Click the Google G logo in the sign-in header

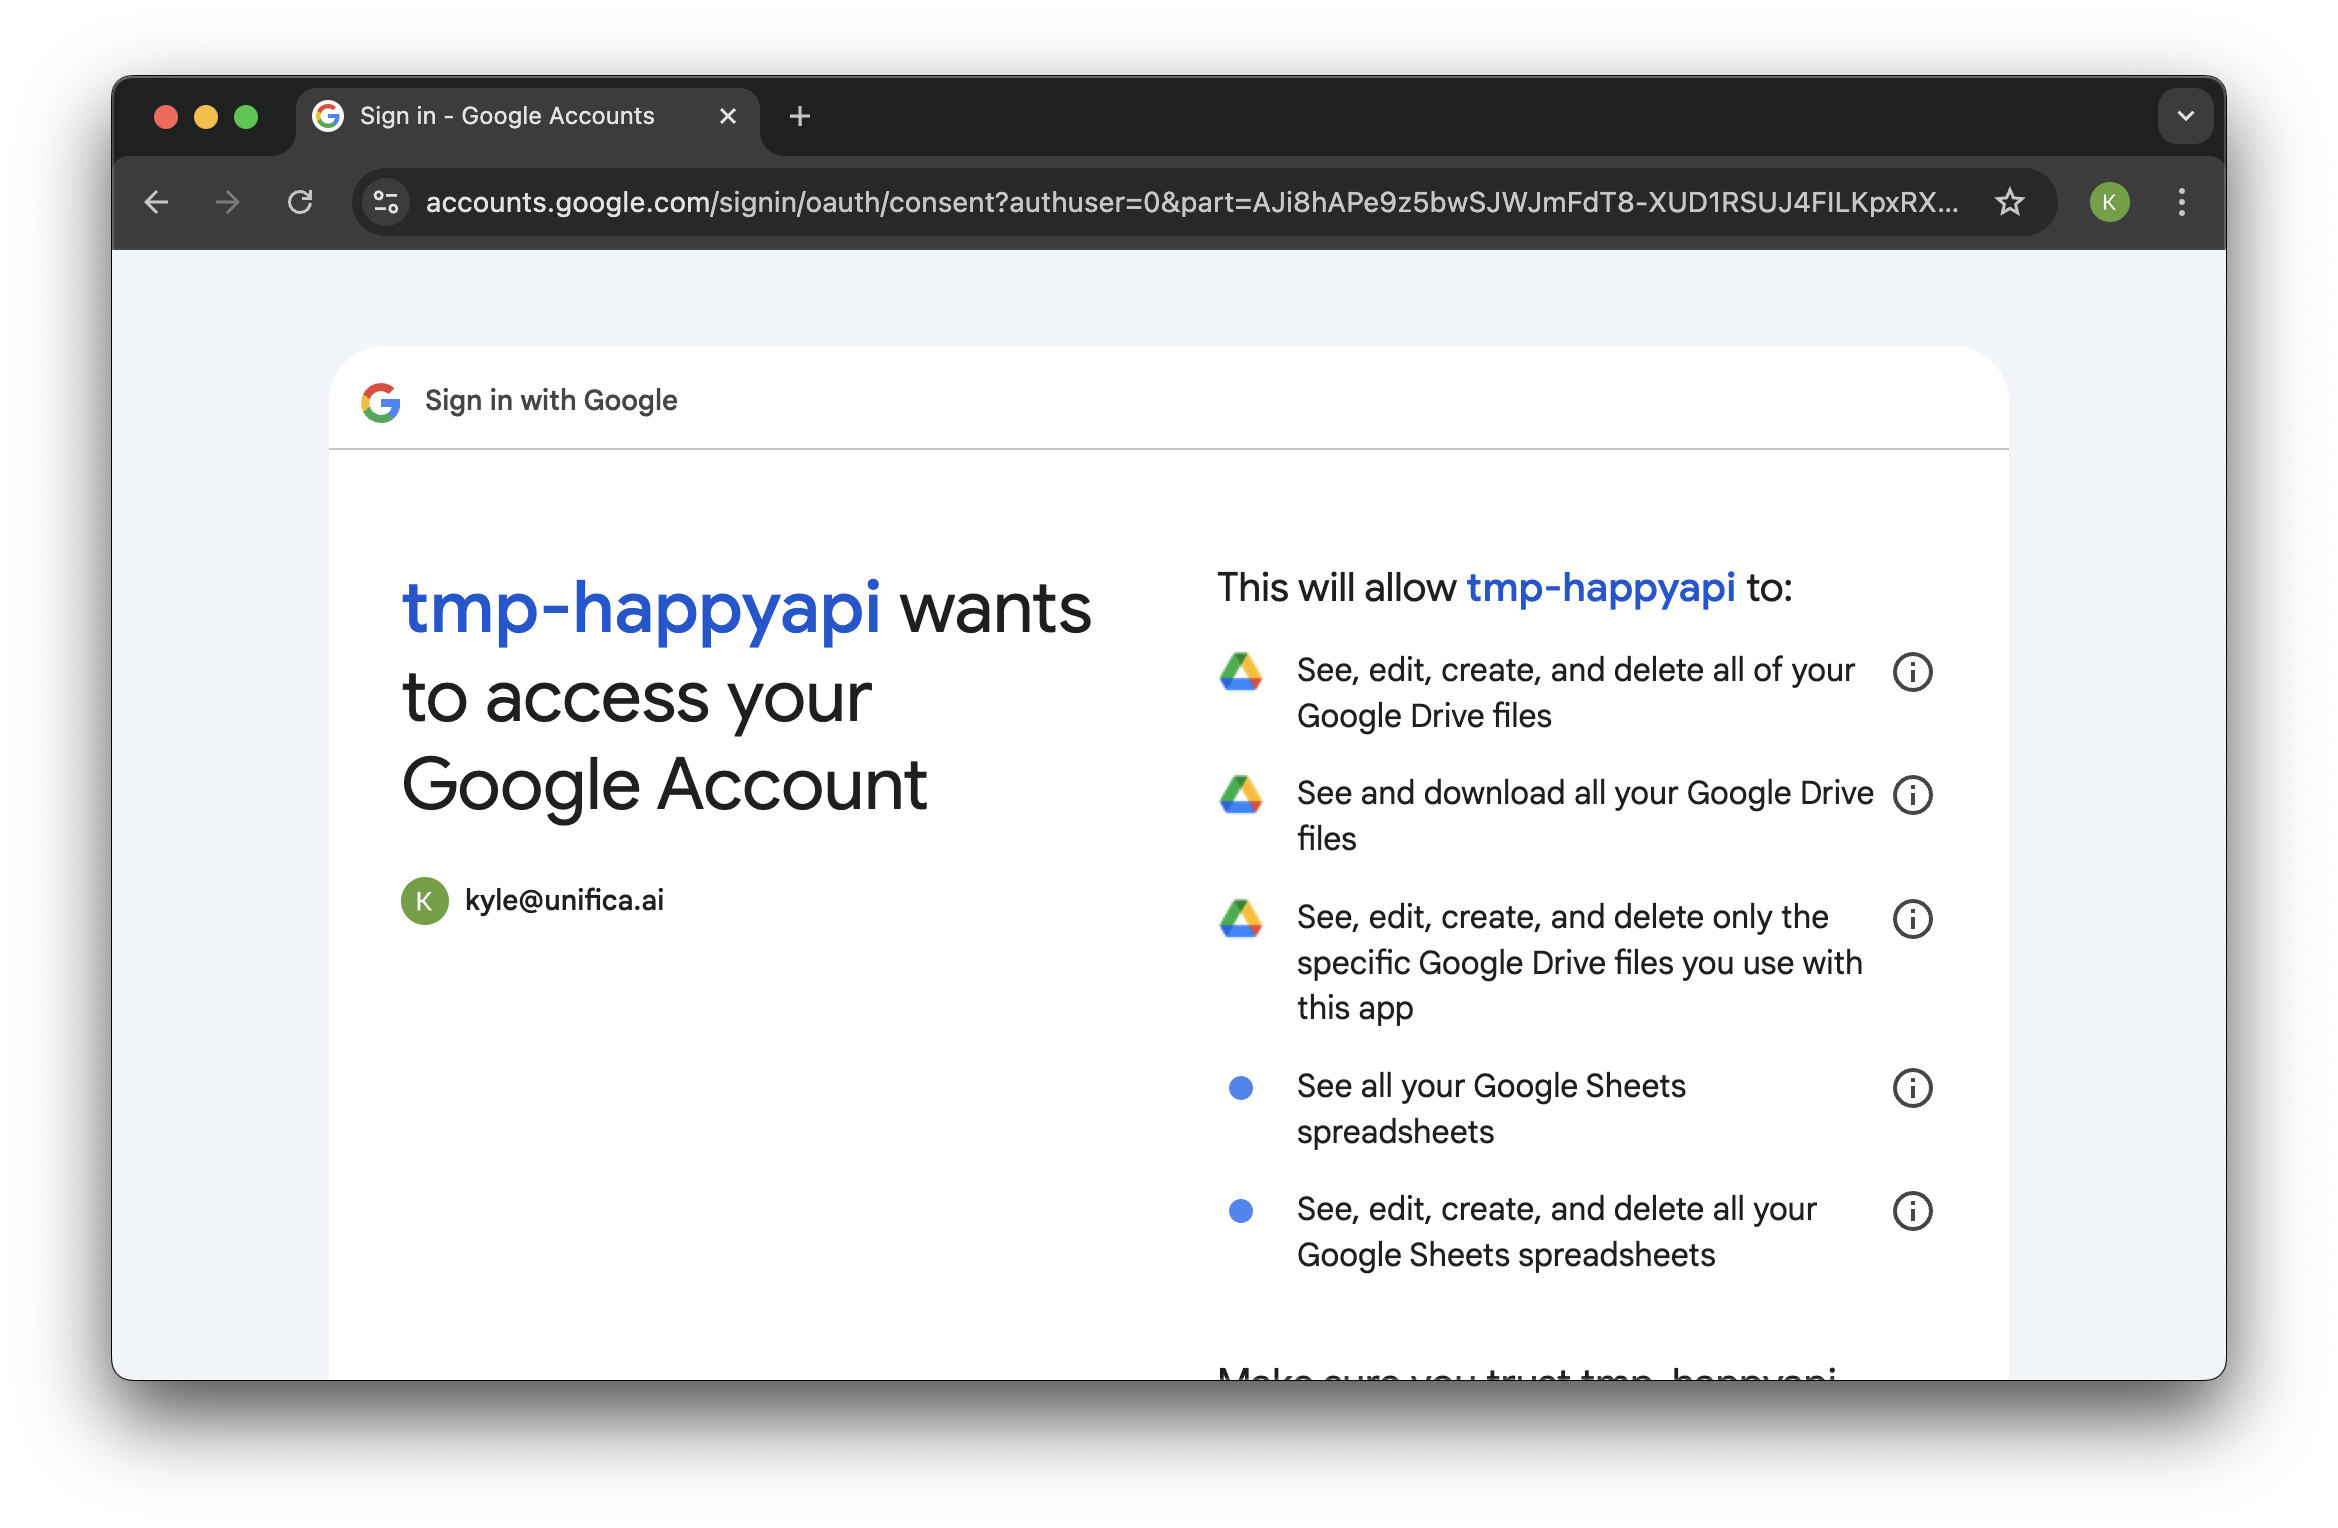[x=381, y=402]
